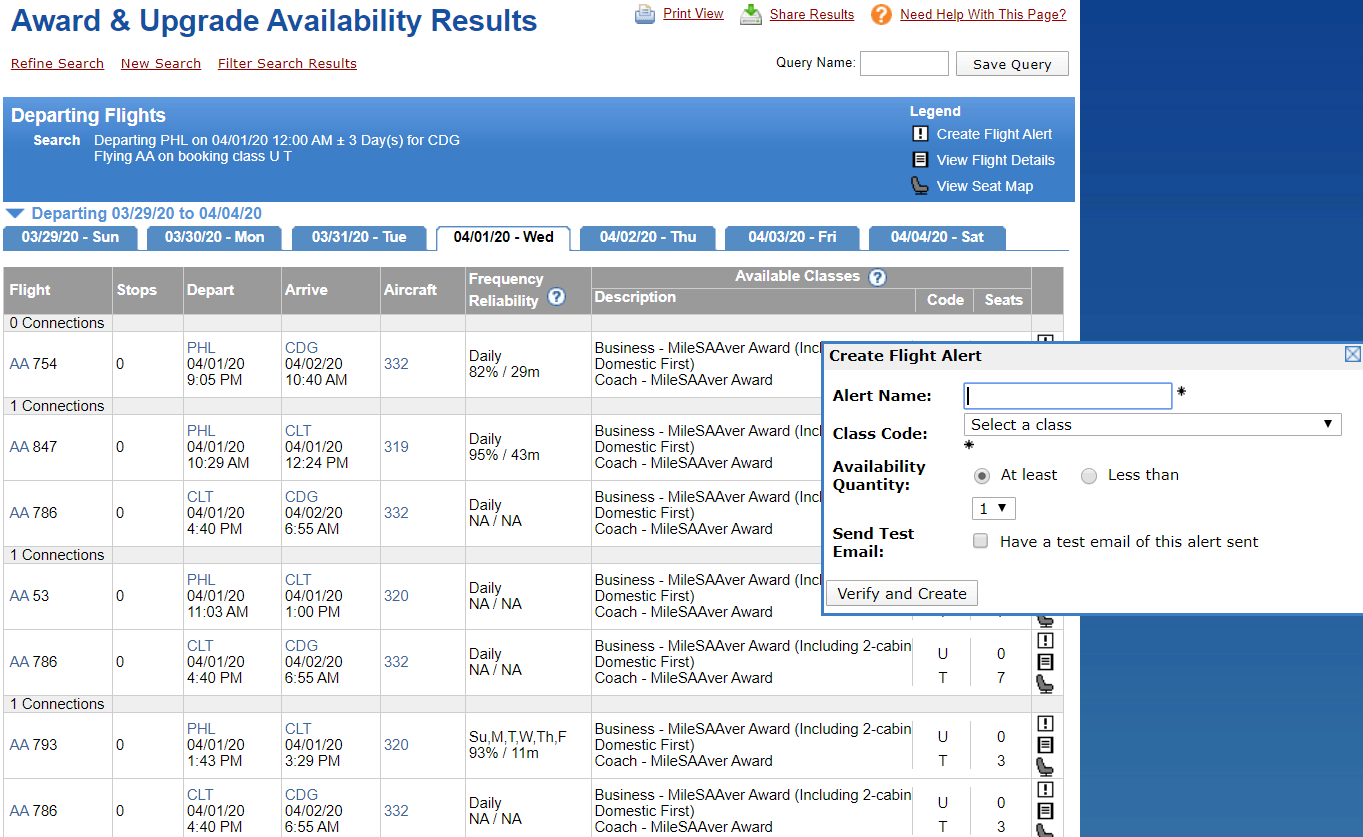The image size is (1363, 837).
Task: View seat map for AA 786 with 7 T seats
Action: coord(1045,684)
